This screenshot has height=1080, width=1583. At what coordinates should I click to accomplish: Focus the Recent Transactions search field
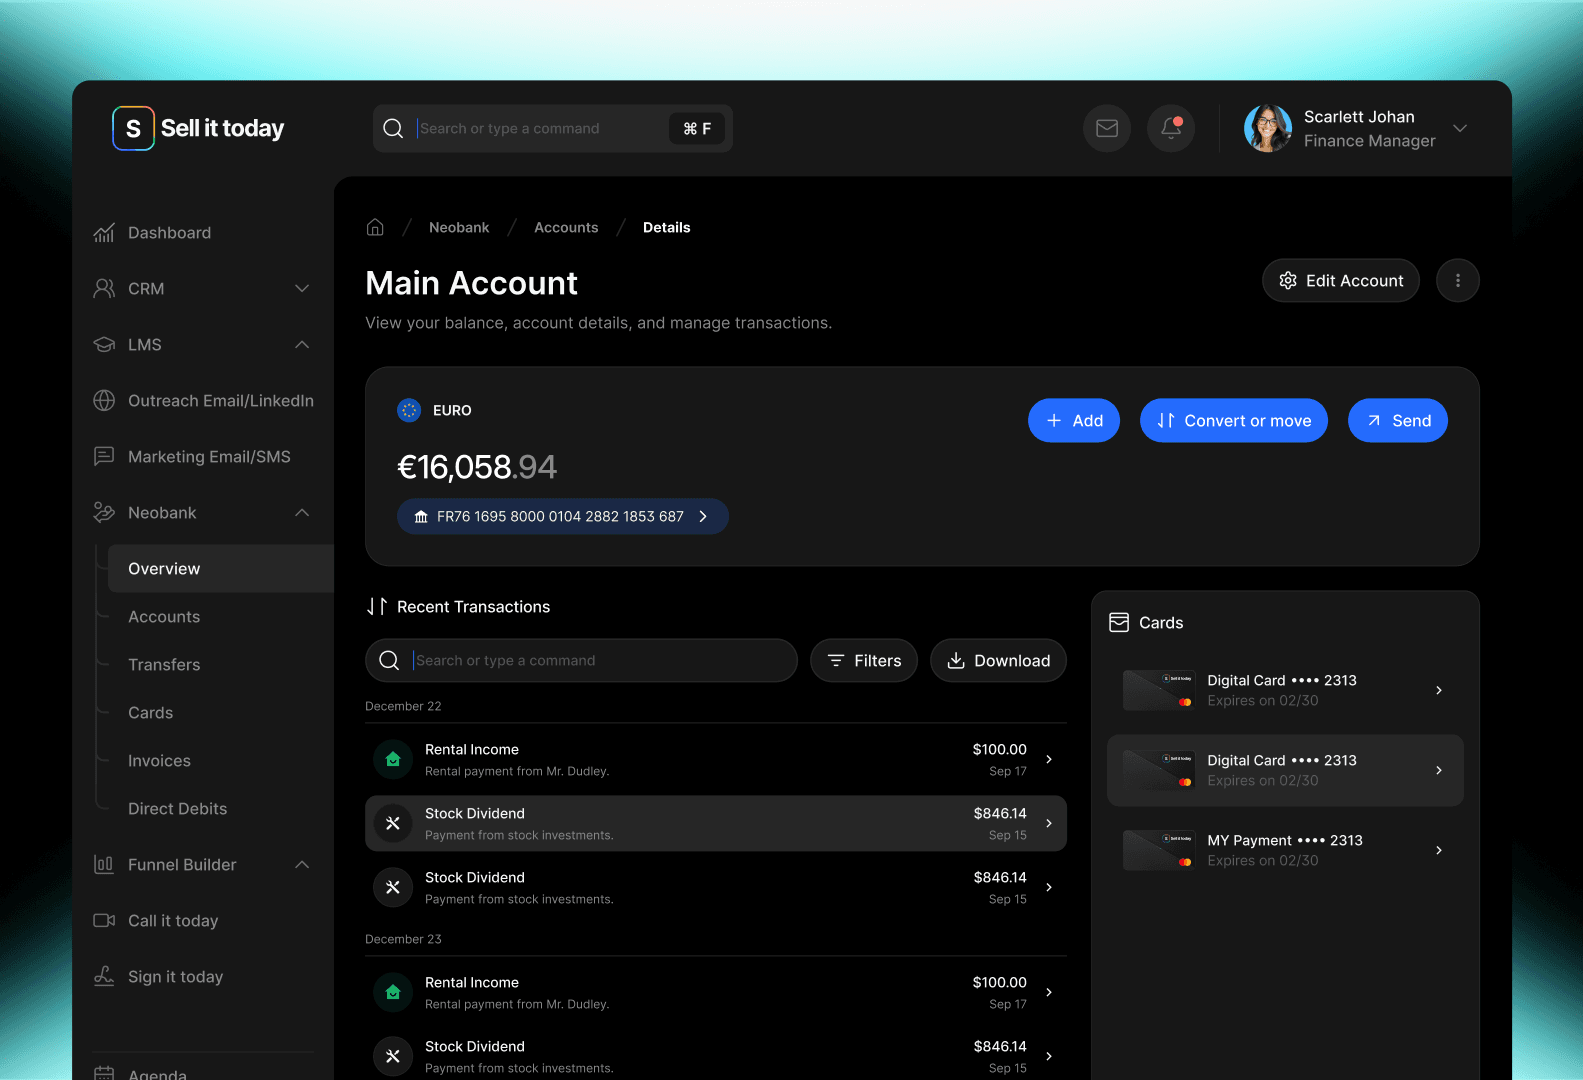coord(581,661)
